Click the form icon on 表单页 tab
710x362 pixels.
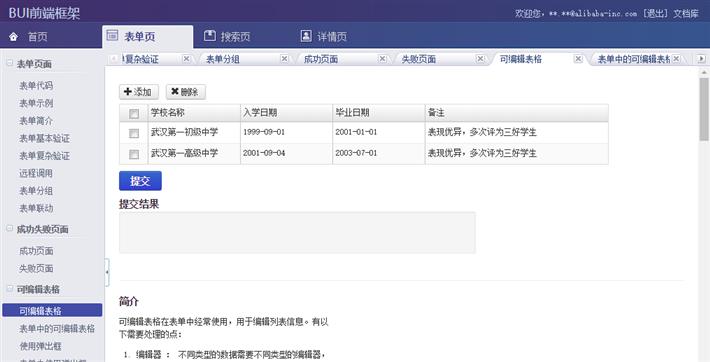(x=112, y=35)
